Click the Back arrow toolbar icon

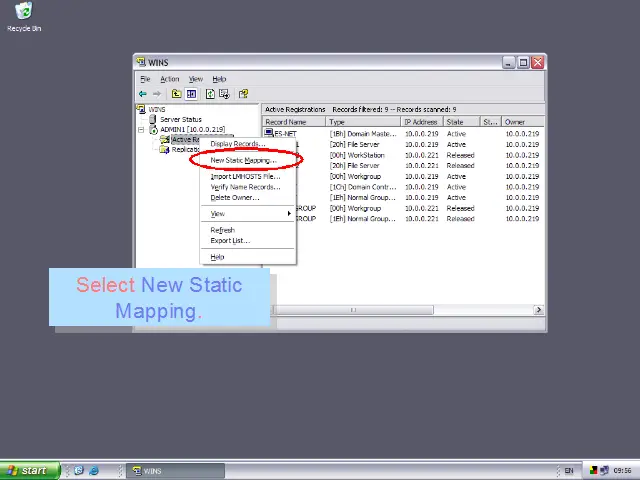pyautogui.click(x=142, y=94)
